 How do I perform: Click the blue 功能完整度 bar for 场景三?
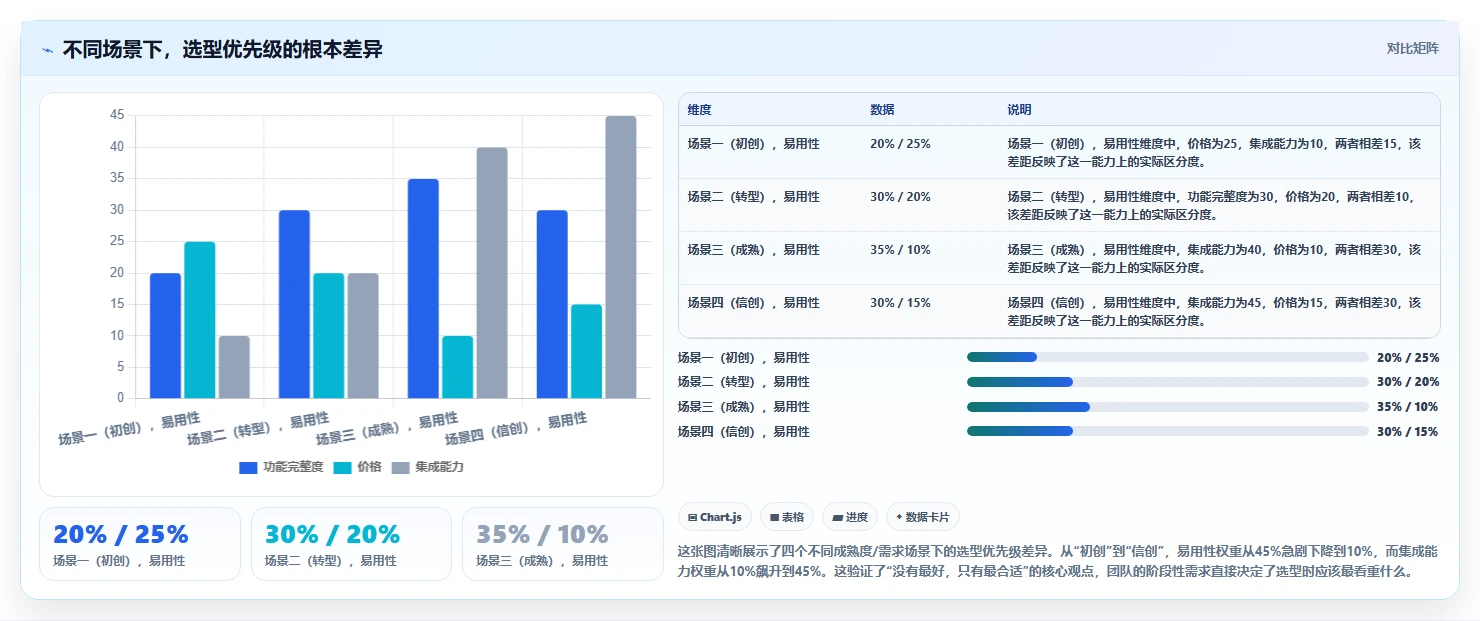coord(423,289)
